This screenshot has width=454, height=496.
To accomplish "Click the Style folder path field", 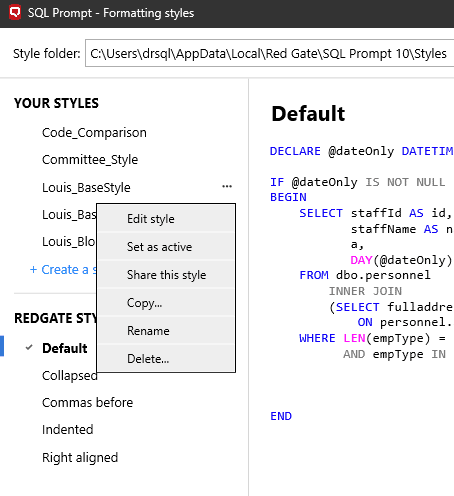I will pos(269,53).
